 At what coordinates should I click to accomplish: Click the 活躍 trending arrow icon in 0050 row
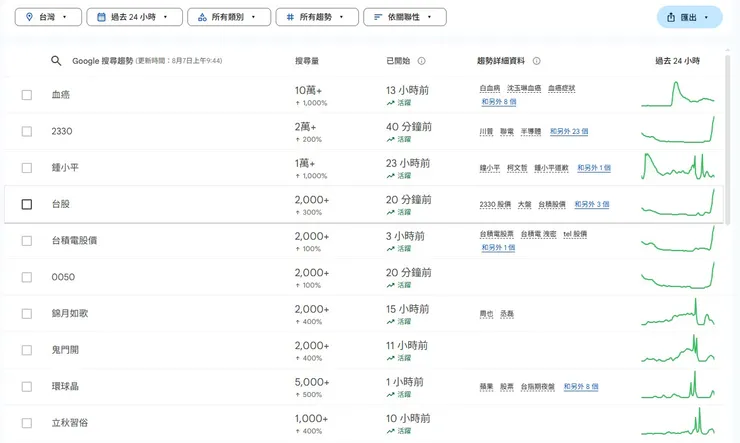coord(390,285)
